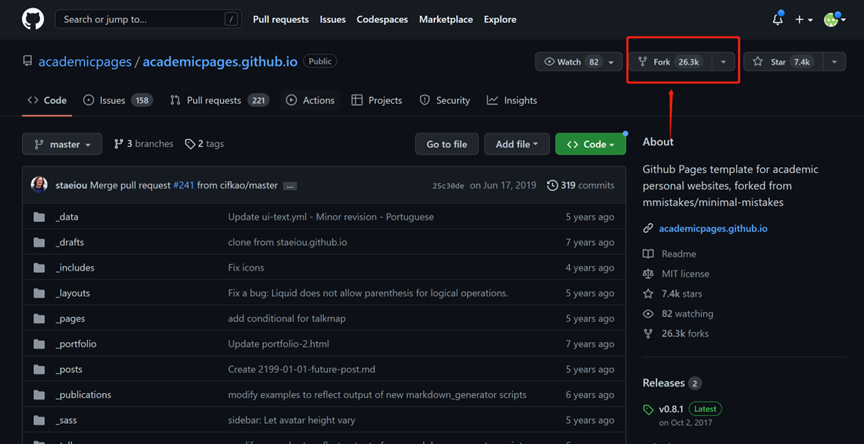Image resolution: width=864 pixels, height=444 pixels.
Task: Open commit 'Update ui-text.yml - Minor revision - Portuguese'
Action: click(331, 217)
